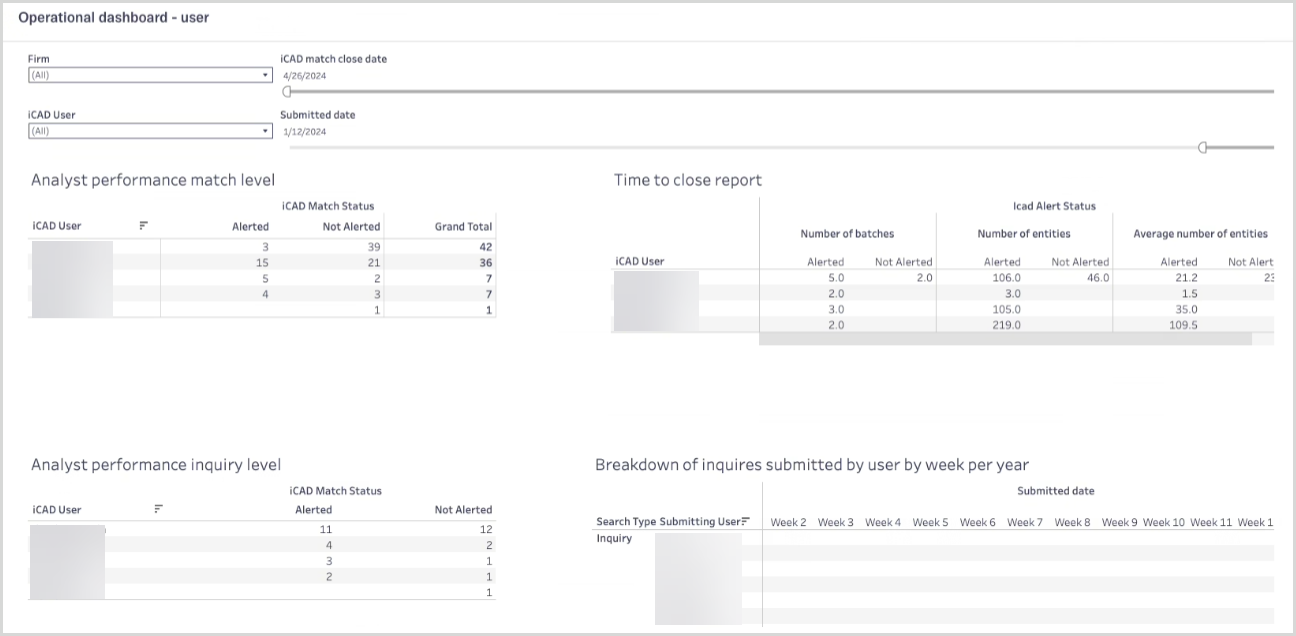Click the Number of batches column header
This screenshot has height=636, width=1296.
pos(847,234)
